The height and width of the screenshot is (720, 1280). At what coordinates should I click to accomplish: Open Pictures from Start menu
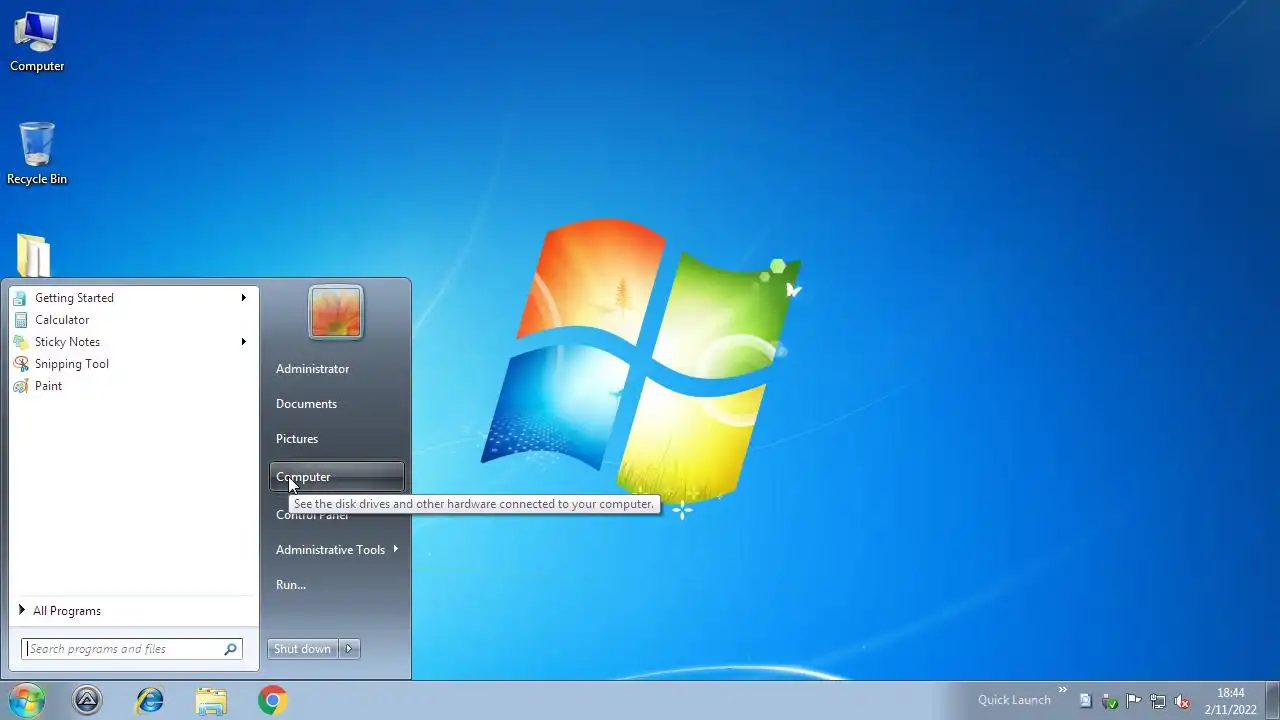pyautogui.click(x=297, y=439)
